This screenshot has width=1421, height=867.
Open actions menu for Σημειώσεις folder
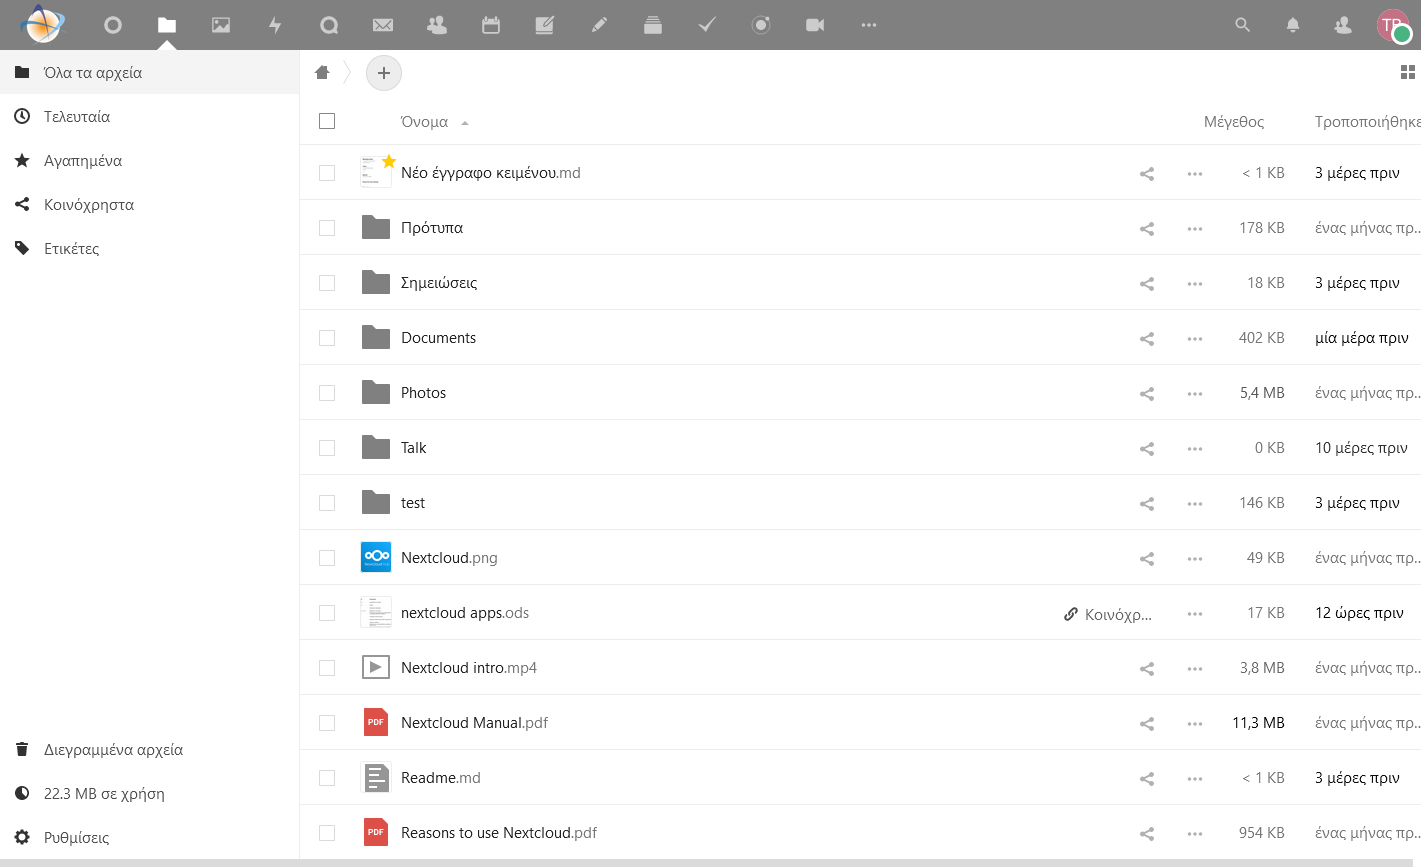[1195, 284]
